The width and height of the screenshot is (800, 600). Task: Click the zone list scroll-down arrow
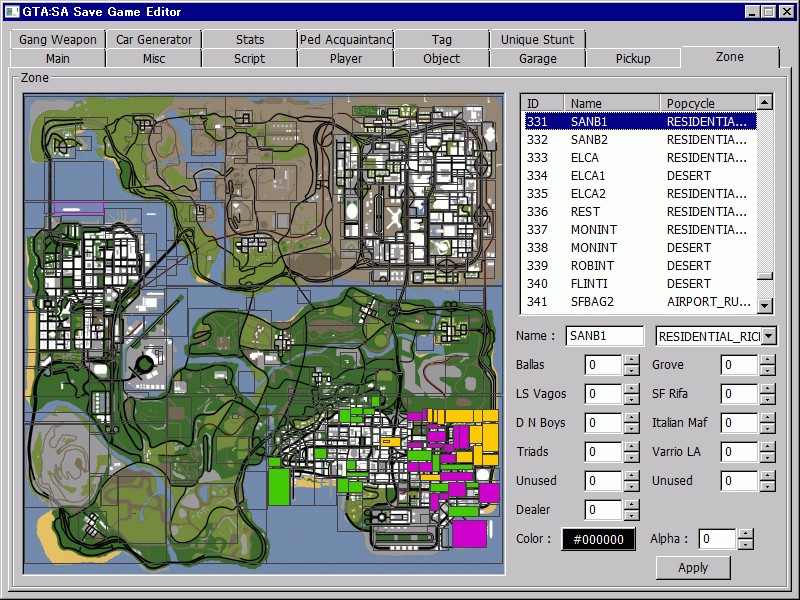pyautogui.click(x=764, y=305)
